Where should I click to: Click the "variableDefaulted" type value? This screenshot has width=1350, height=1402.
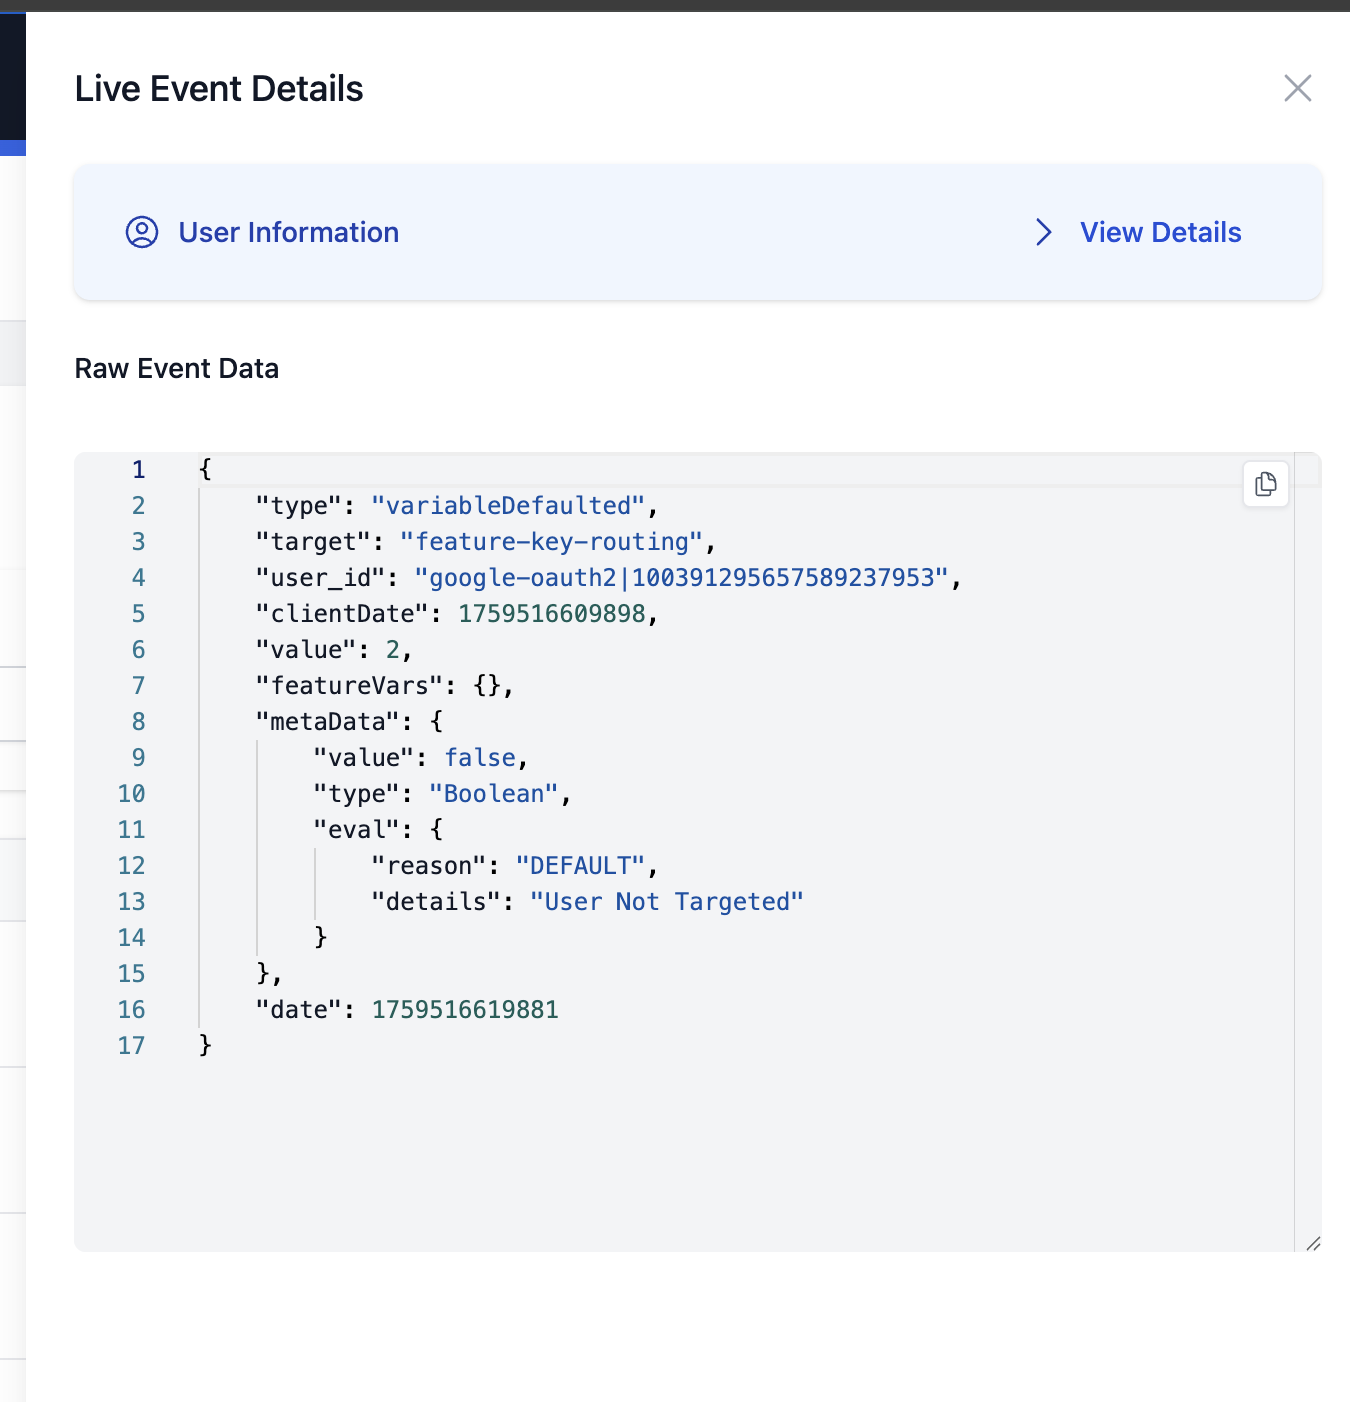pyautogui.click(x=508, y=506)
